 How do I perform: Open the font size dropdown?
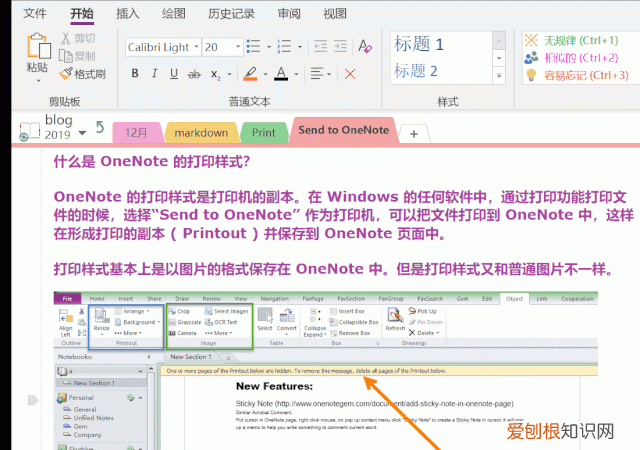pyautogui.click(x=238, y=47)
